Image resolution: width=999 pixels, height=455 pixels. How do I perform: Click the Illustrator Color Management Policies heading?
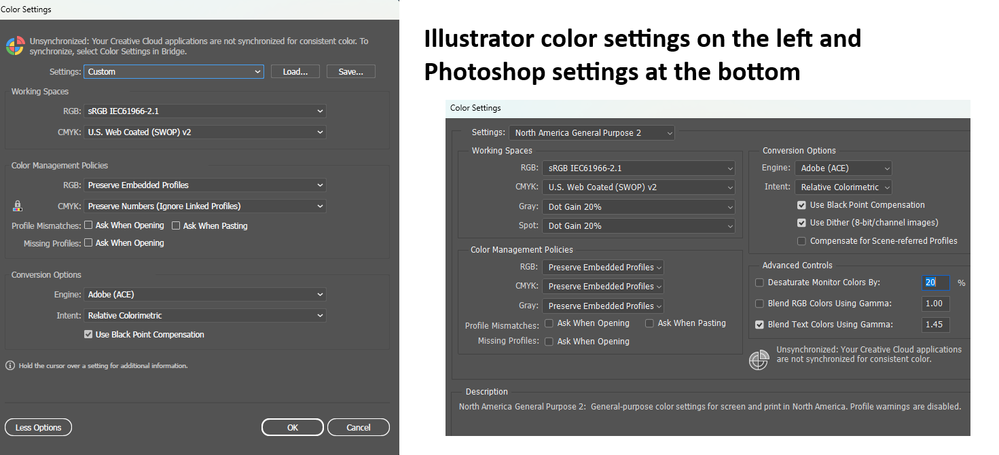(x=60, y=165)
